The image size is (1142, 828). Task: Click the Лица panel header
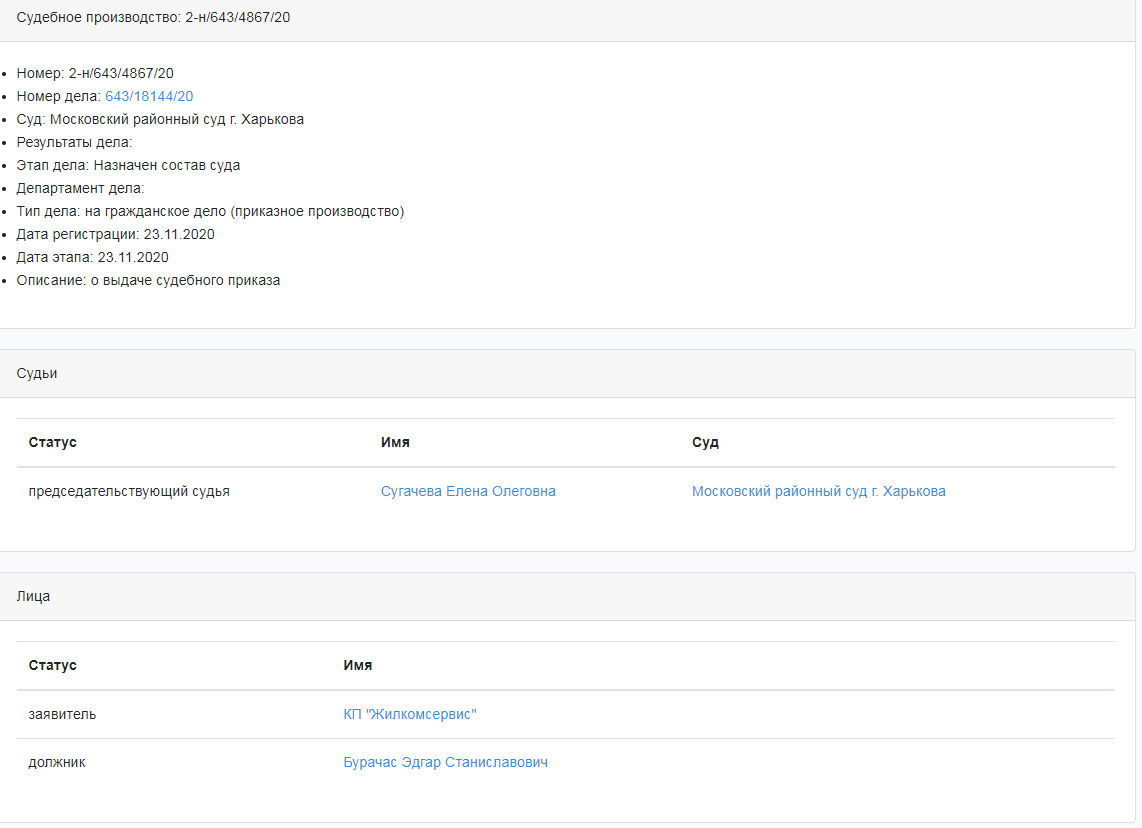point(33,596)
